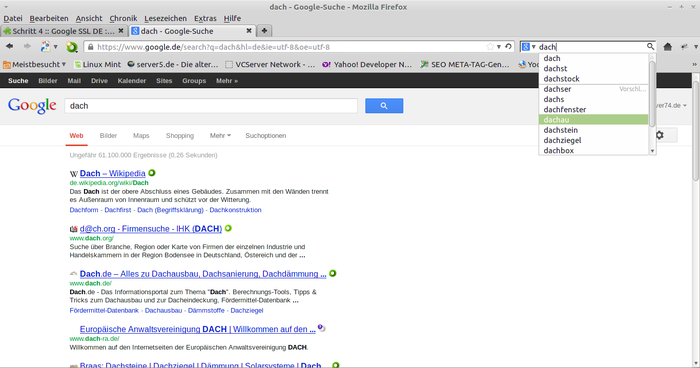Image resolution: width=700 pixels, height=368 pixels.
Task: Click the Google logo
Action: click(32, 106)
